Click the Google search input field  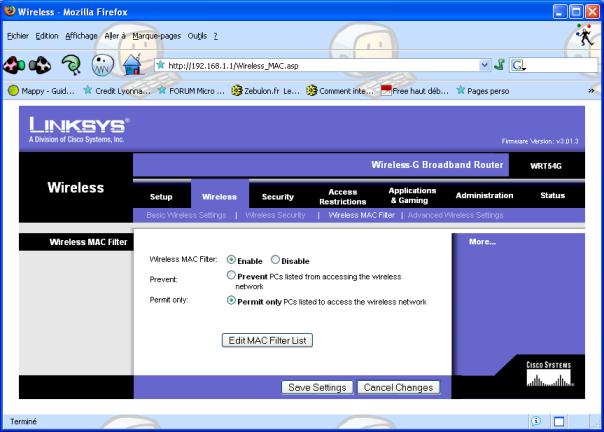(562, 66)
